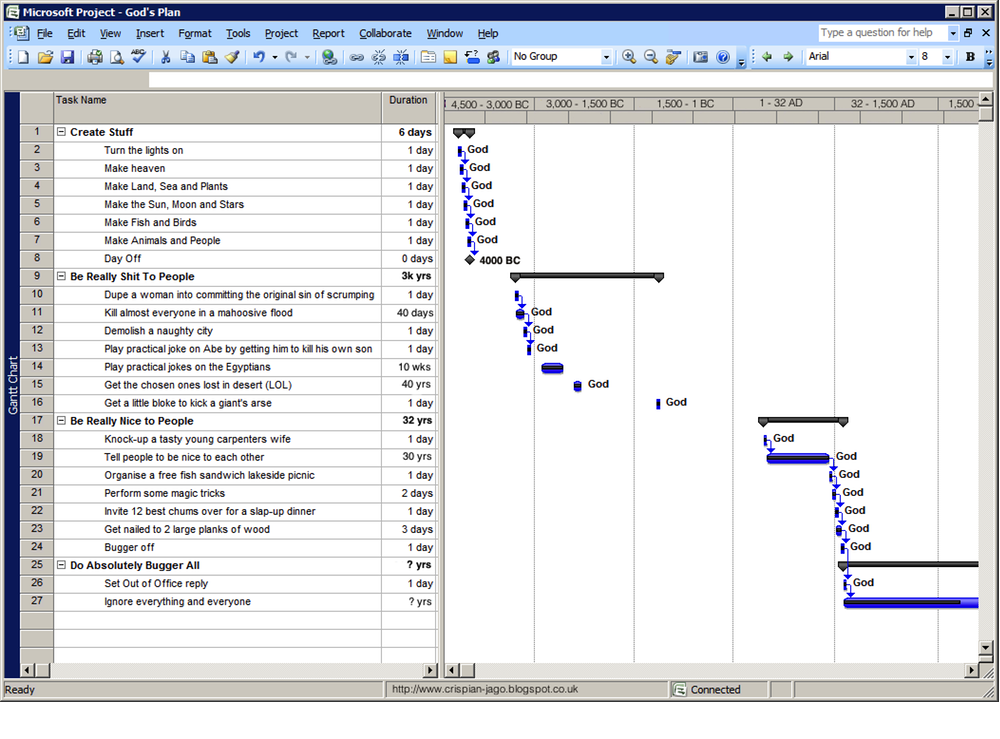This screenshot has width=1000, height=739.
Task: Click the Print icon
Action: (94, 57)
